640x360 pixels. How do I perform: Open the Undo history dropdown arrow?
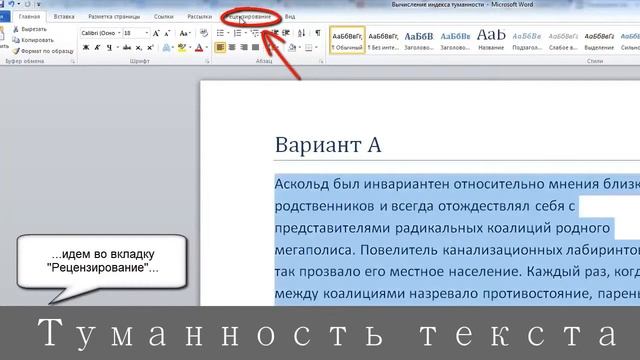(x=18, y=4)
